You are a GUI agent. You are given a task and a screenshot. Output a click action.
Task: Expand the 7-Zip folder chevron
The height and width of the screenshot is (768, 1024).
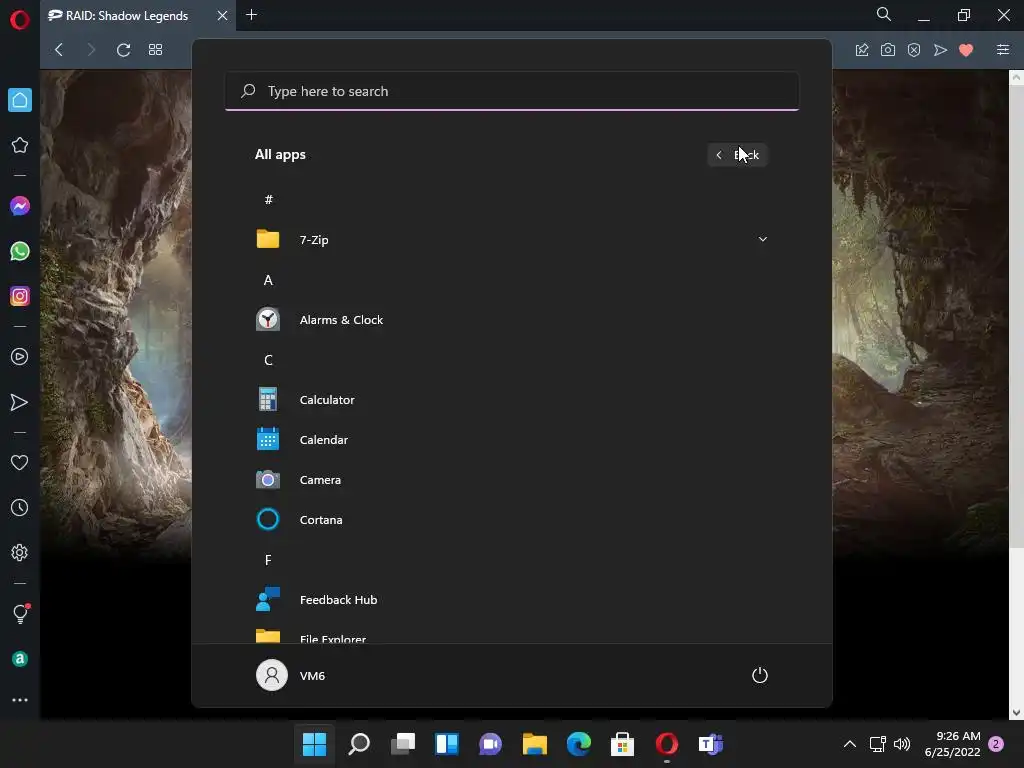[x=762, y=239]
